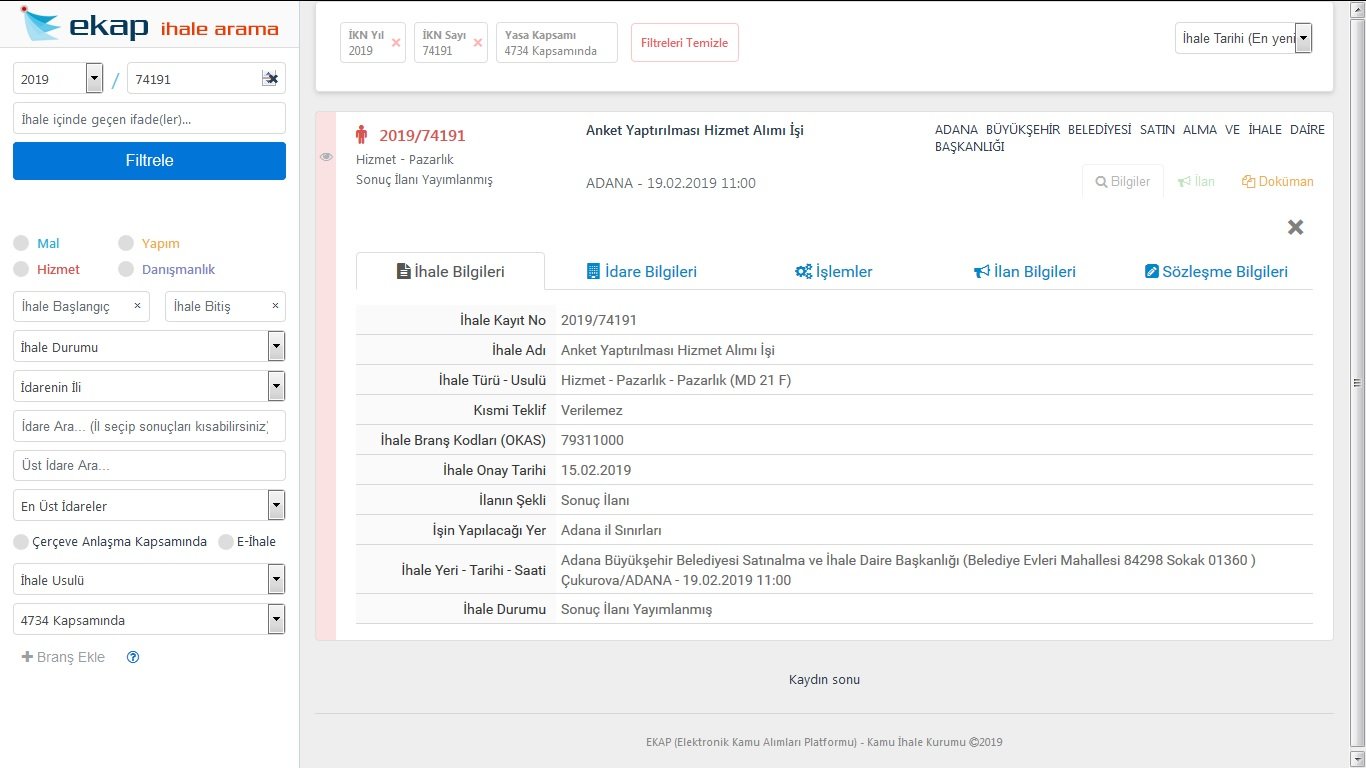Open the Bilgiler search button

tap(1123, 181)
